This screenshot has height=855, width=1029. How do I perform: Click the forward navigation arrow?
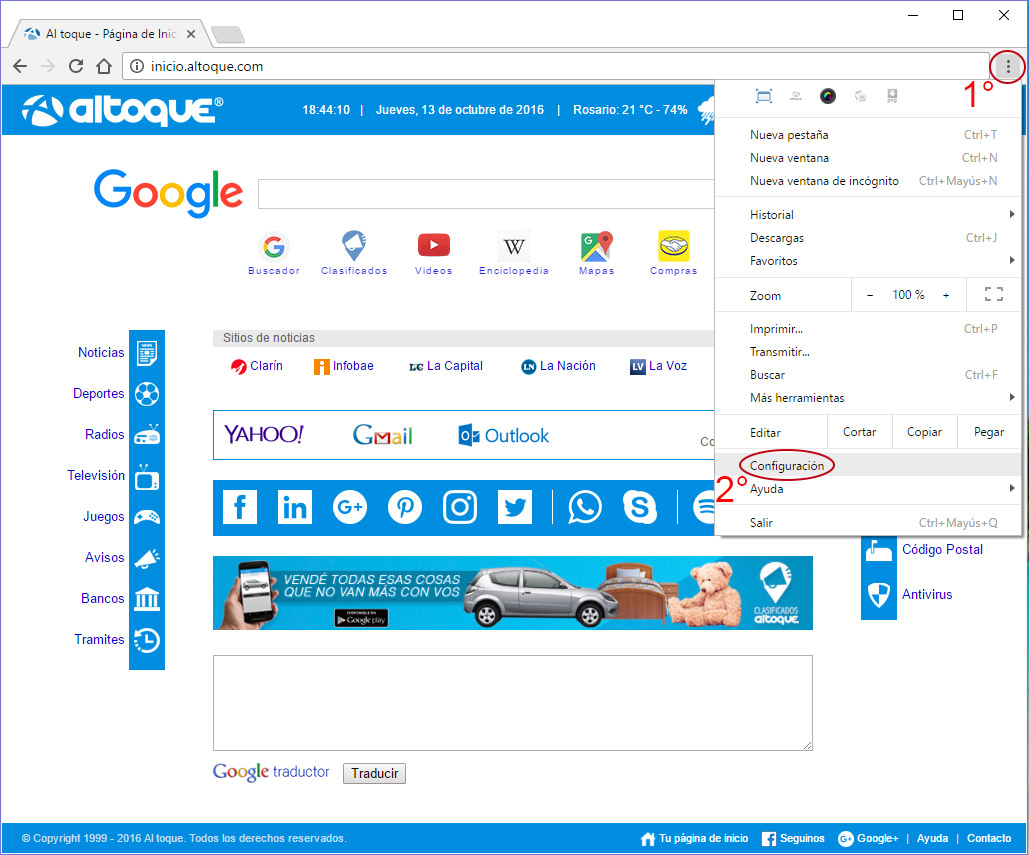tap(48, 66)
